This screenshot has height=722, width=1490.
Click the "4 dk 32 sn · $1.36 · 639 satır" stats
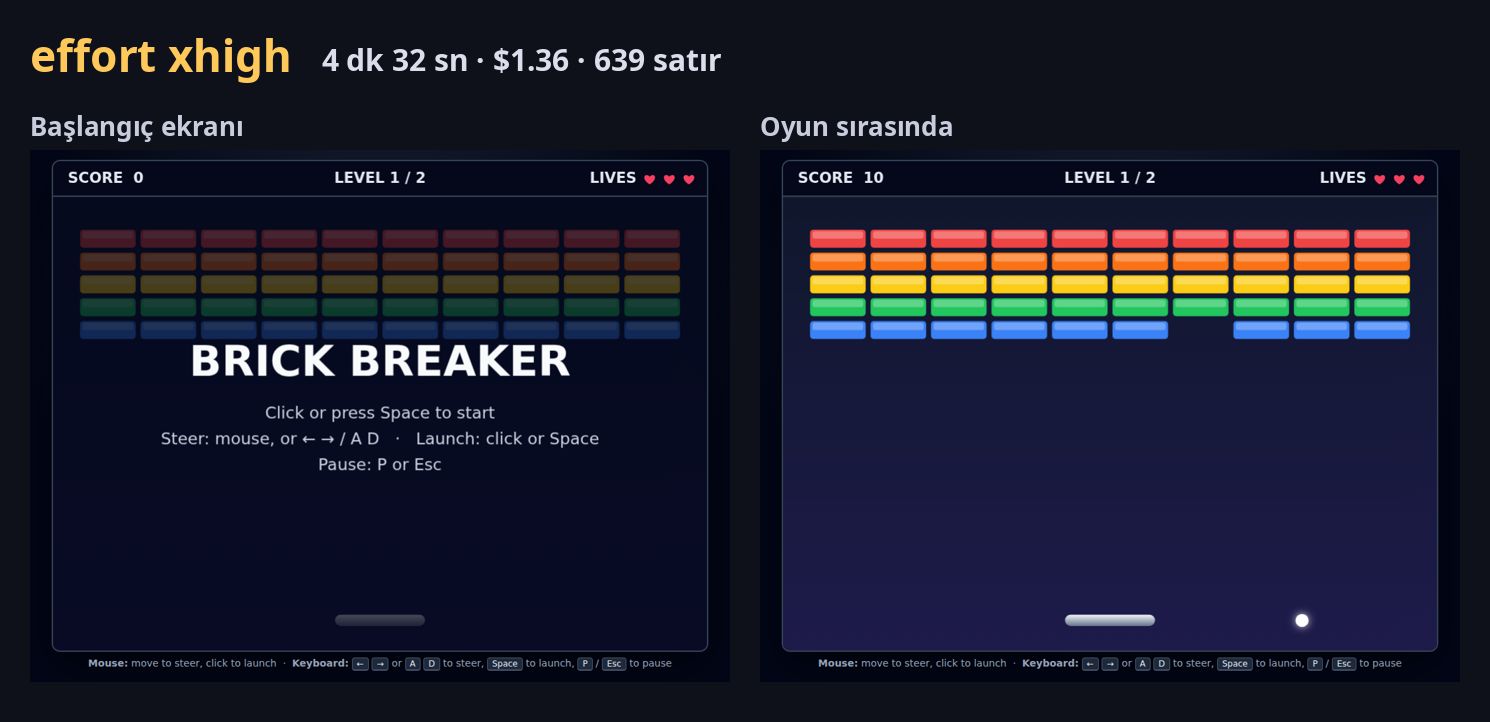(521, 61)
